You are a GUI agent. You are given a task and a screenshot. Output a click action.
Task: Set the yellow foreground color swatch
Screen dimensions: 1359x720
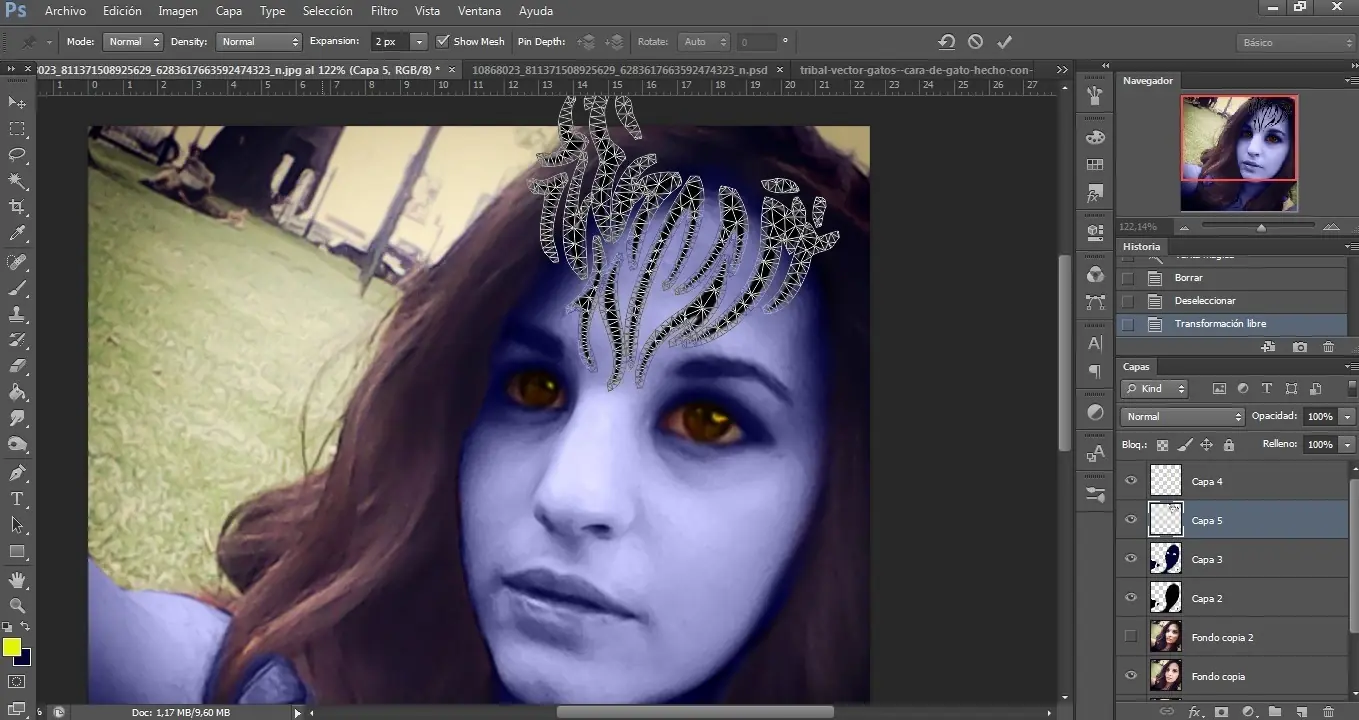pos(11,647)
